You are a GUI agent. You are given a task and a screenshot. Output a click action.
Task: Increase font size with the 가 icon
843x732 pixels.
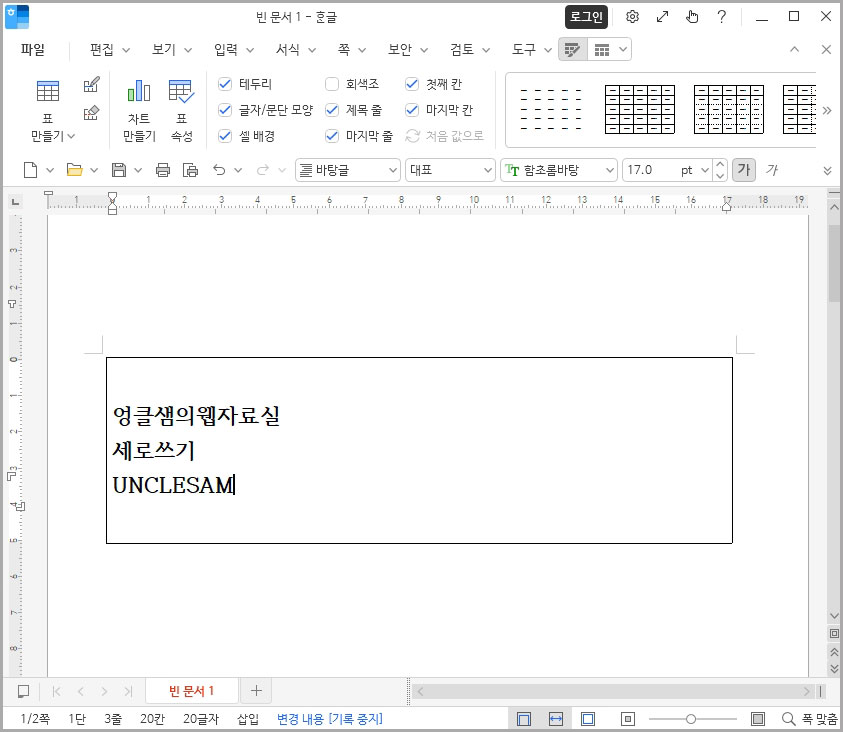point(744,170)
